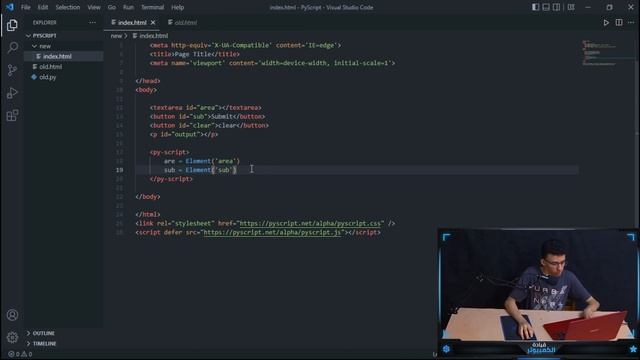Open the Manage gear icon
The image size is (640, 360).
coord(12,337)
